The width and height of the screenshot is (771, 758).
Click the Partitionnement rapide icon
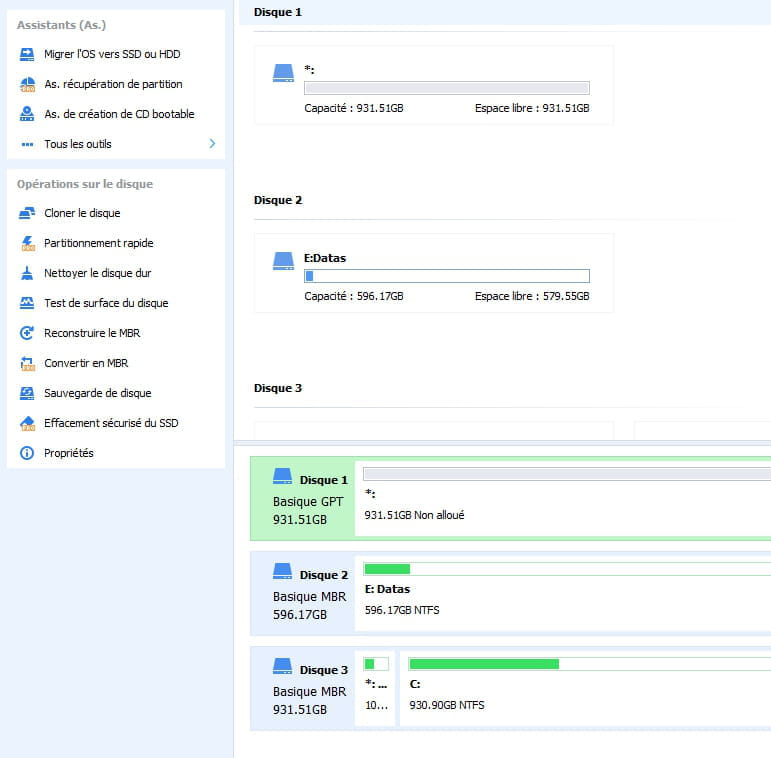[x=27, y=243]
